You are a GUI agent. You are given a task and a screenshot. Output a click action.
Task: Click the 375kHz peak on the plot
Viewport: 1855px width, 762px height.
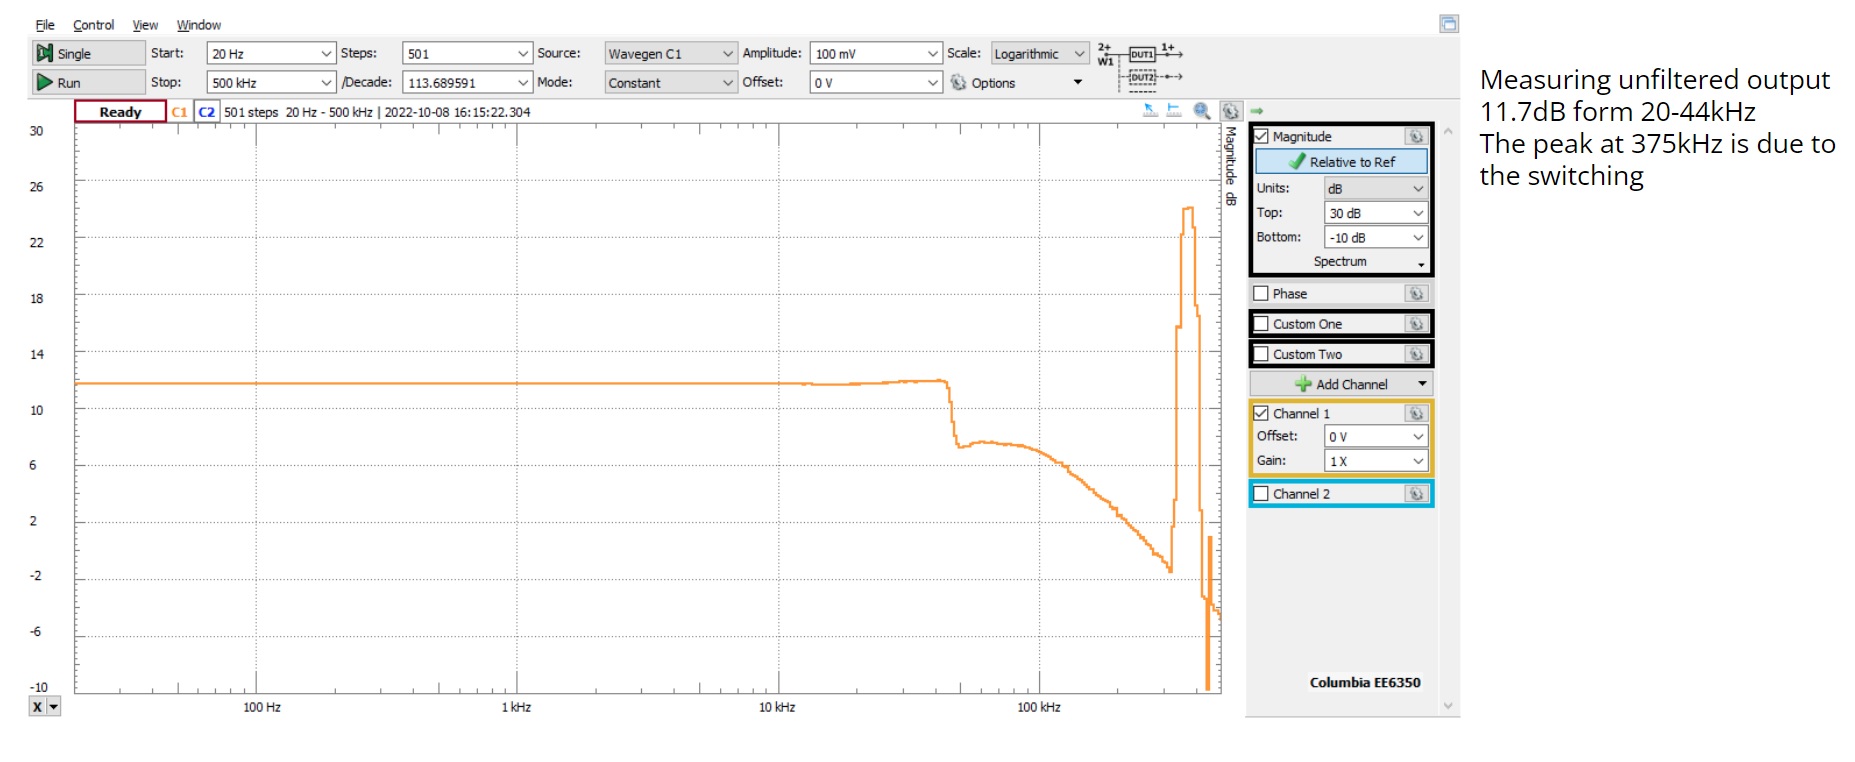tap(1188, 209)
